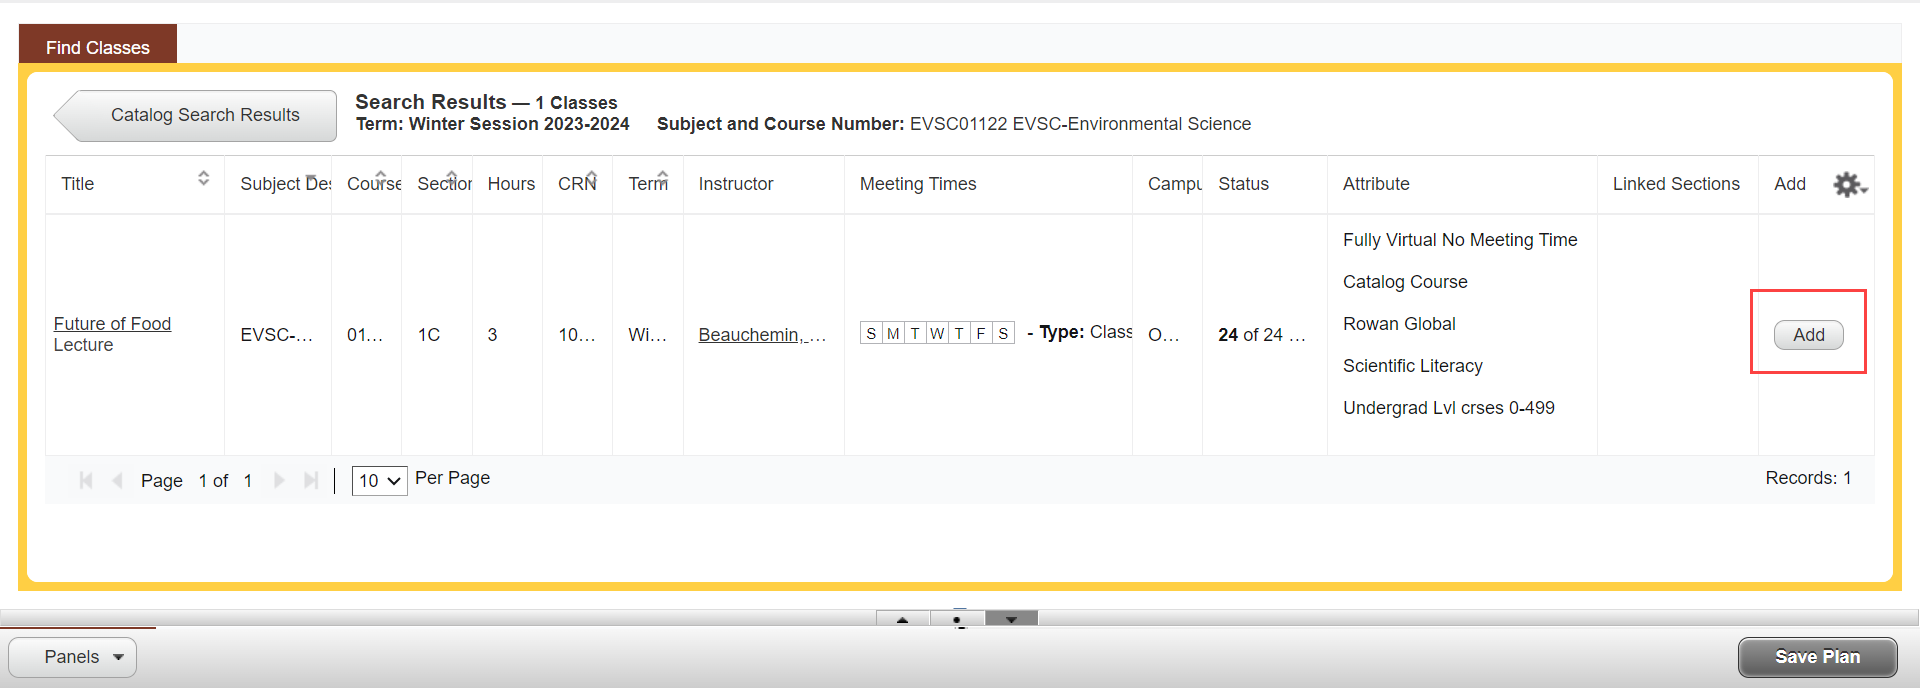The image size is (1920, 688).
Task: Open the Future of Food course link
Action: tap(112, 324)
